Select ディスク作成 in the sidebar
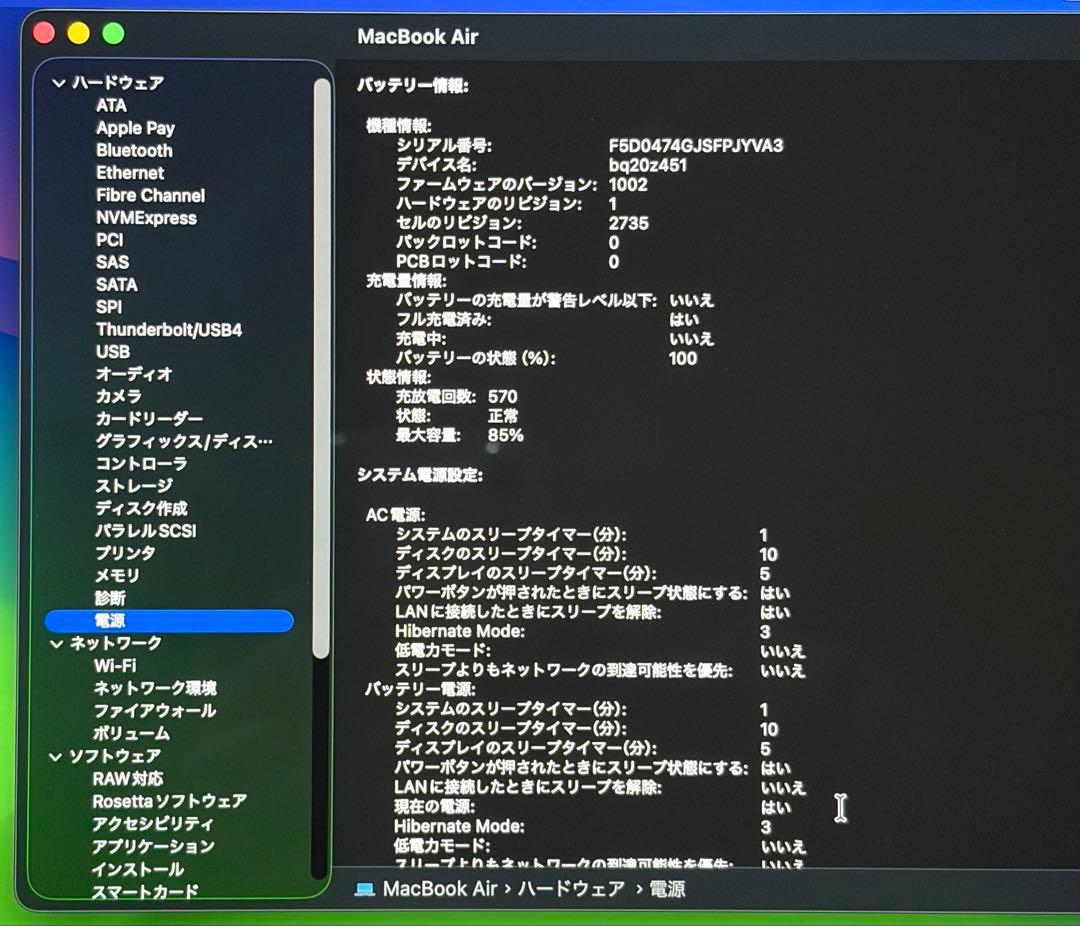1080x926 pixels. pyautogui.click(x=141, y=508)
